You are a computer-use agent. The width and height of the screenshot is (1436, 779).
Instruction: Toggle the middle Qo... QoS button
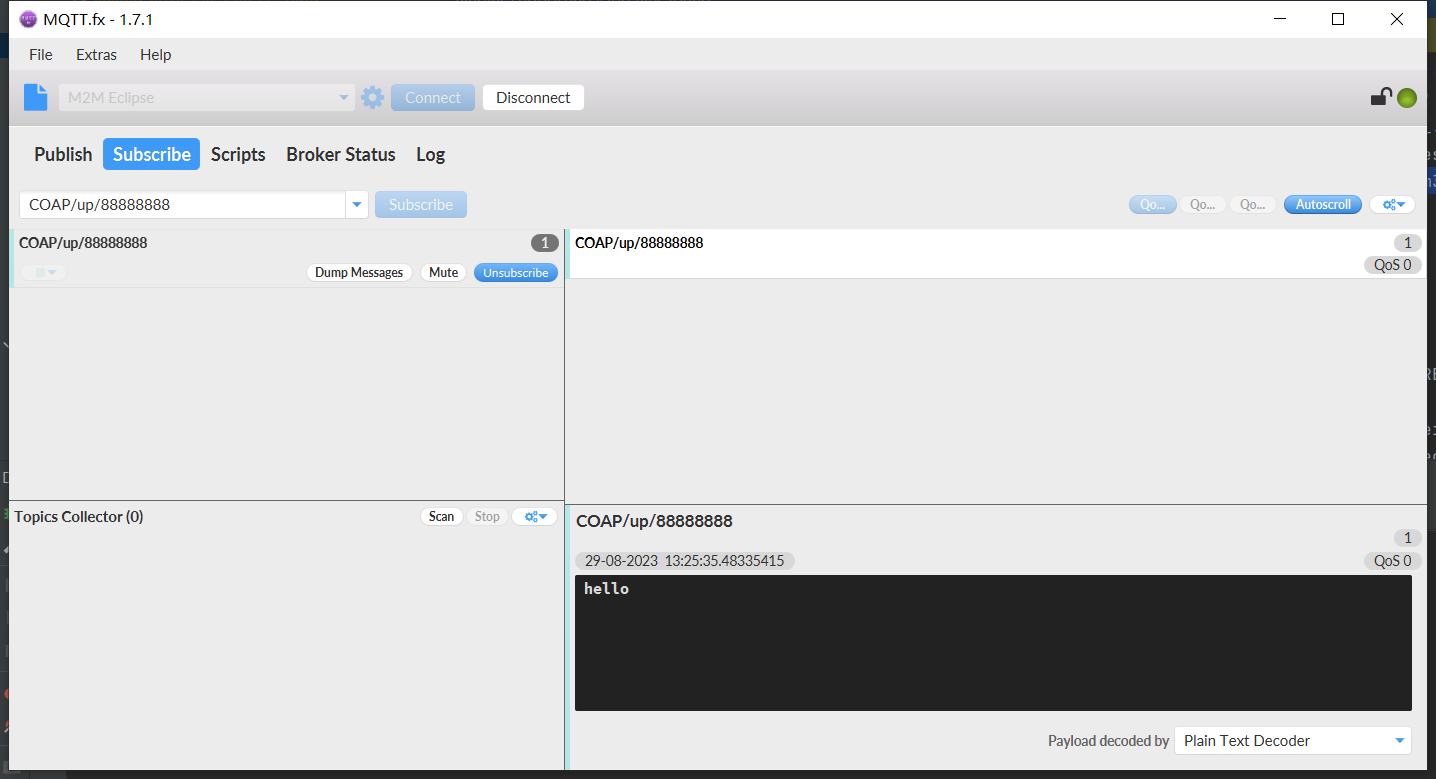pos(1202,204)
